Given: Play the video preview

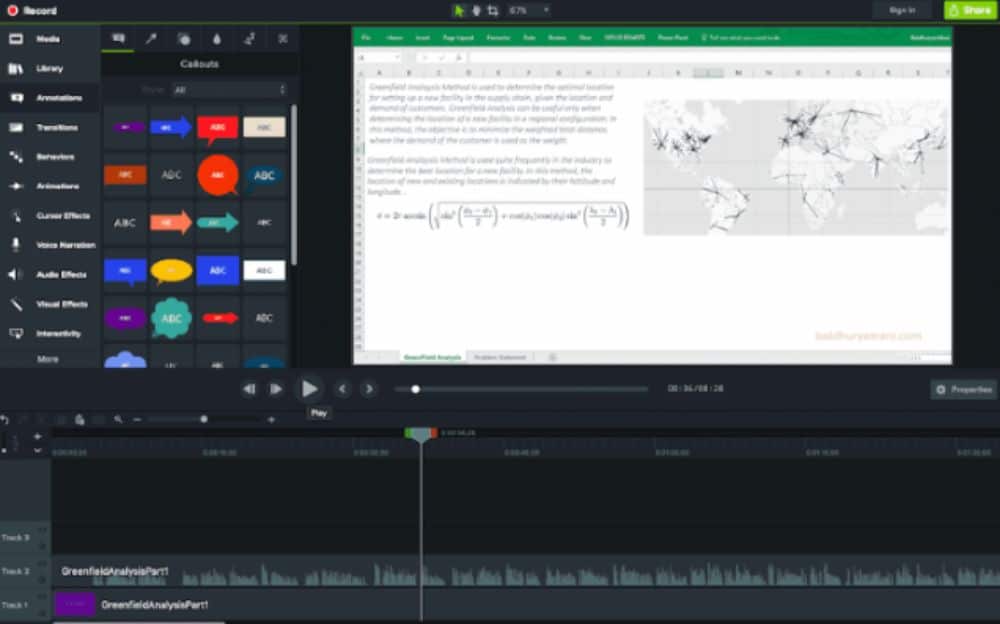Looking at the screenshot, I should click(309, 389).
